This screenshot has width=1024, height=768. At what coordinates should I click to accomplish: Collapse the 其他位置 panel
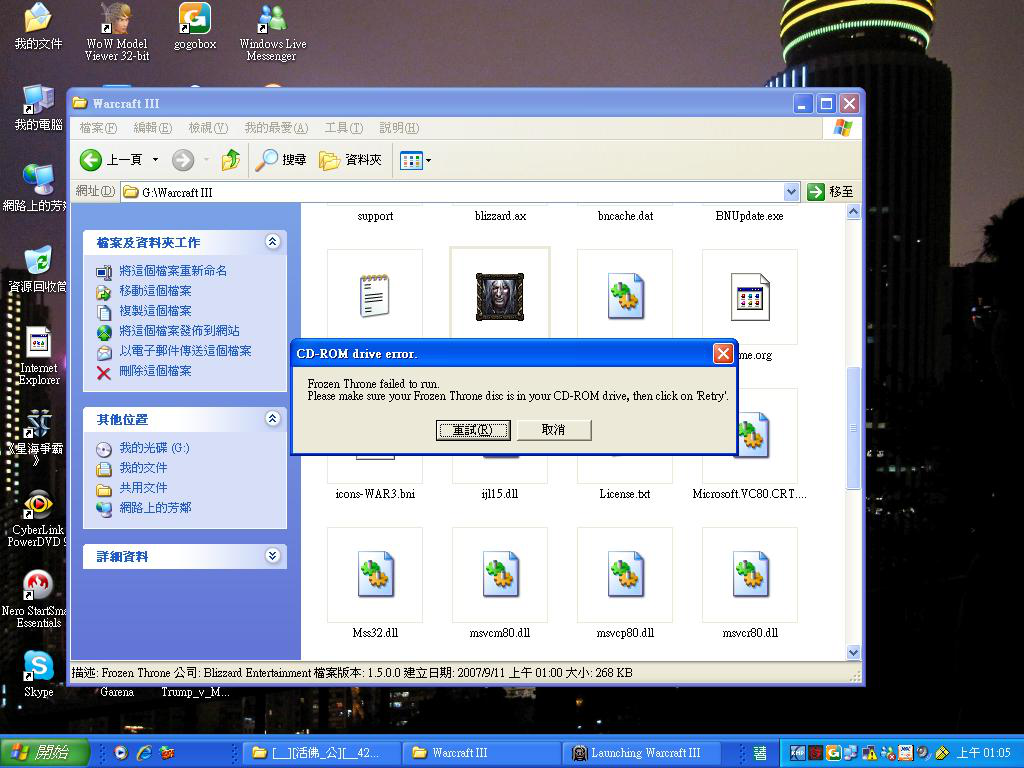272,419
